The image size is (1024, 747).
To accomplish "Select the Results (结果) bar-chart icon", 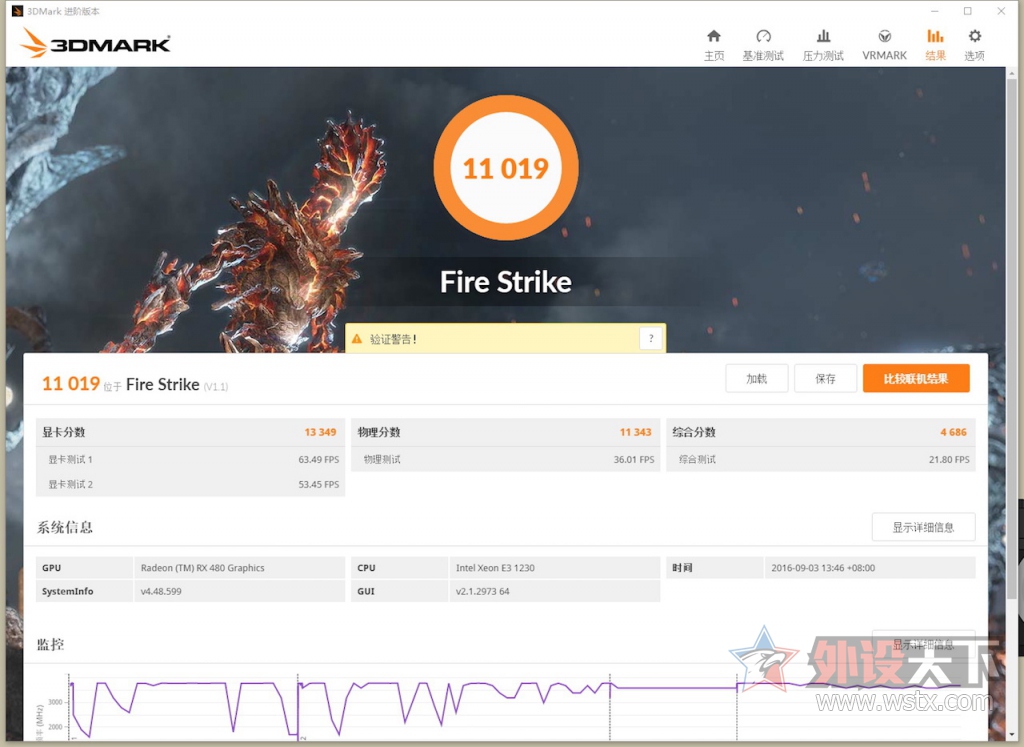I will [x=935, y=36].
